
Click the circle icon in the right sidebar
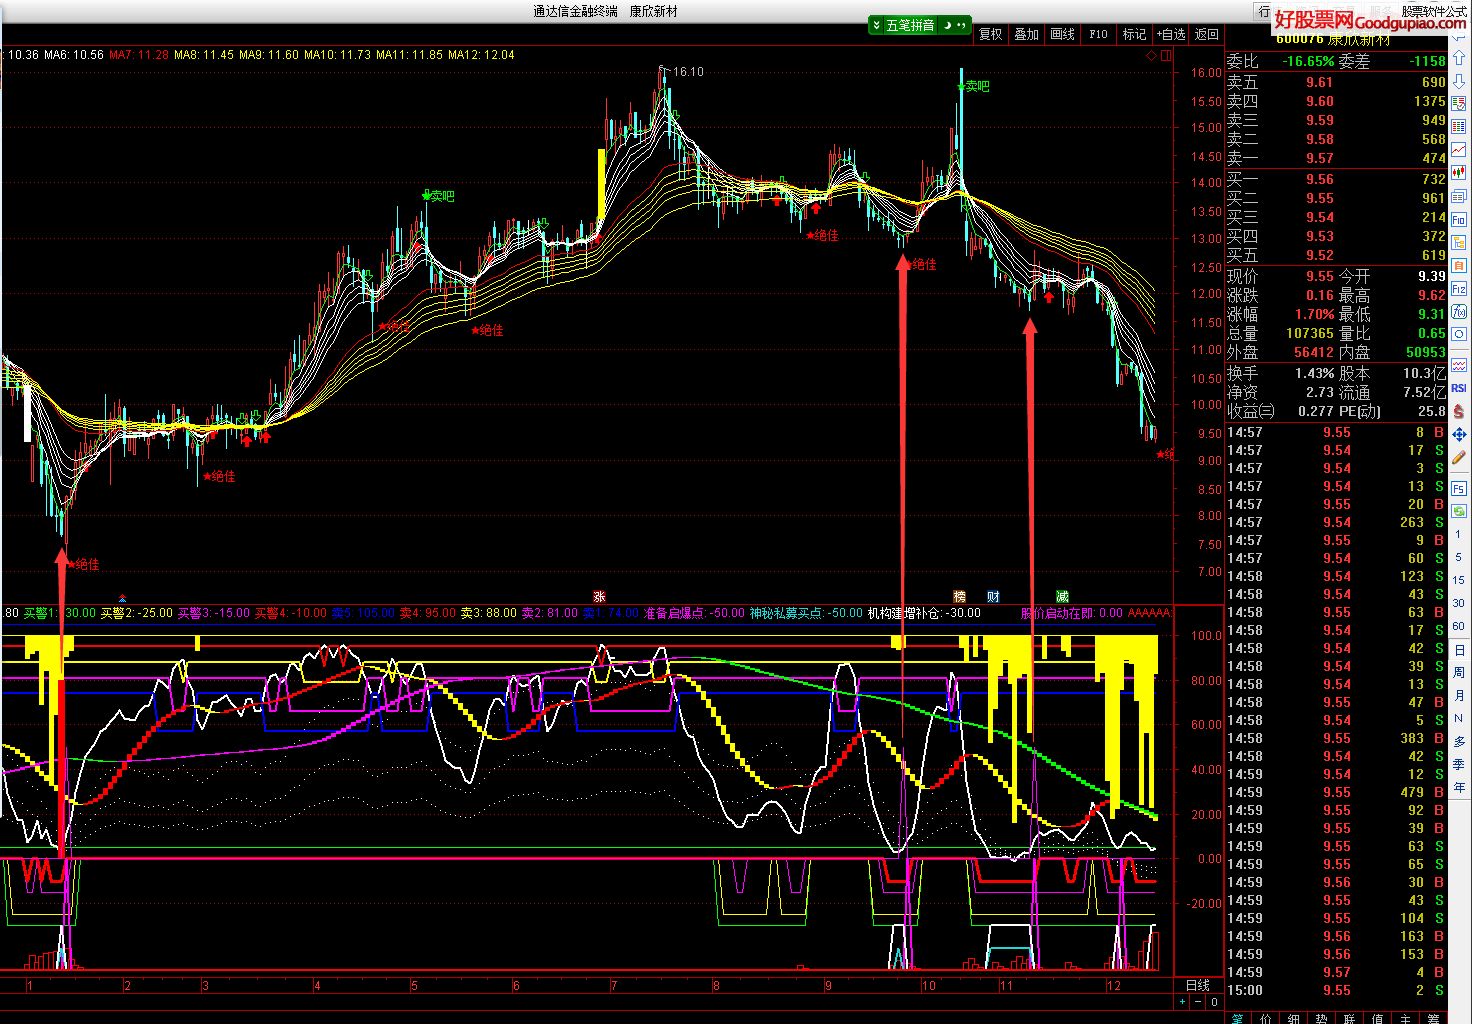click(1458, 333)
